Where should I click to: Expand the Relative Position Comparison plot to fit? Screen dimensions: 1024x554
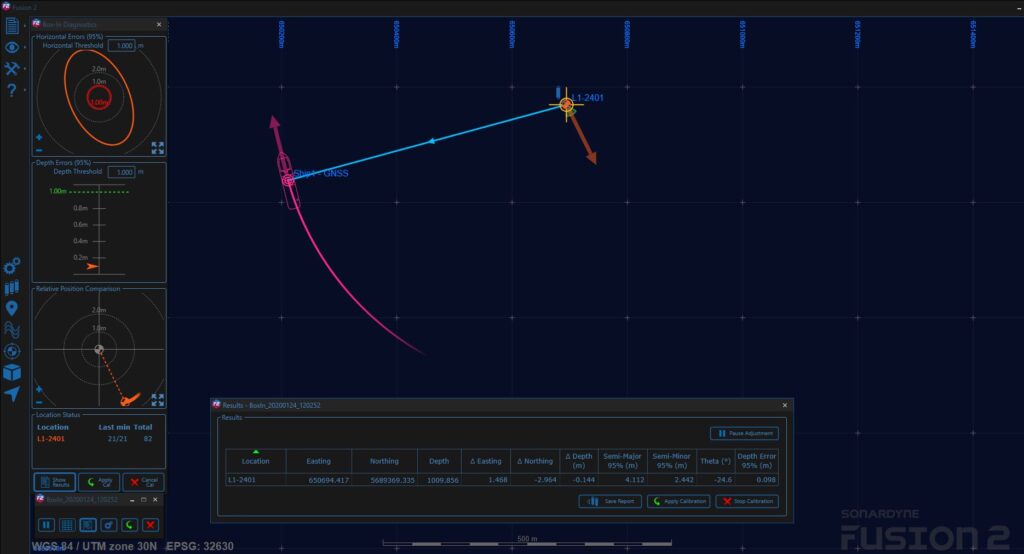(157, 400)
